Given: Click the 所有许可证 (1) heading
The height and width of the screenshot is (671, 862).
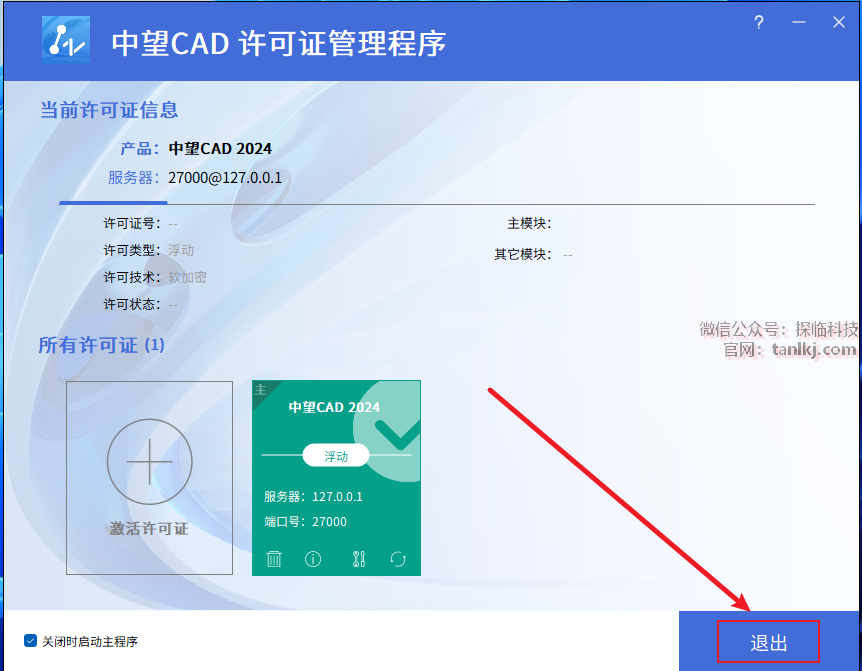Looking at the screenshot, I should tap(102, 345).
